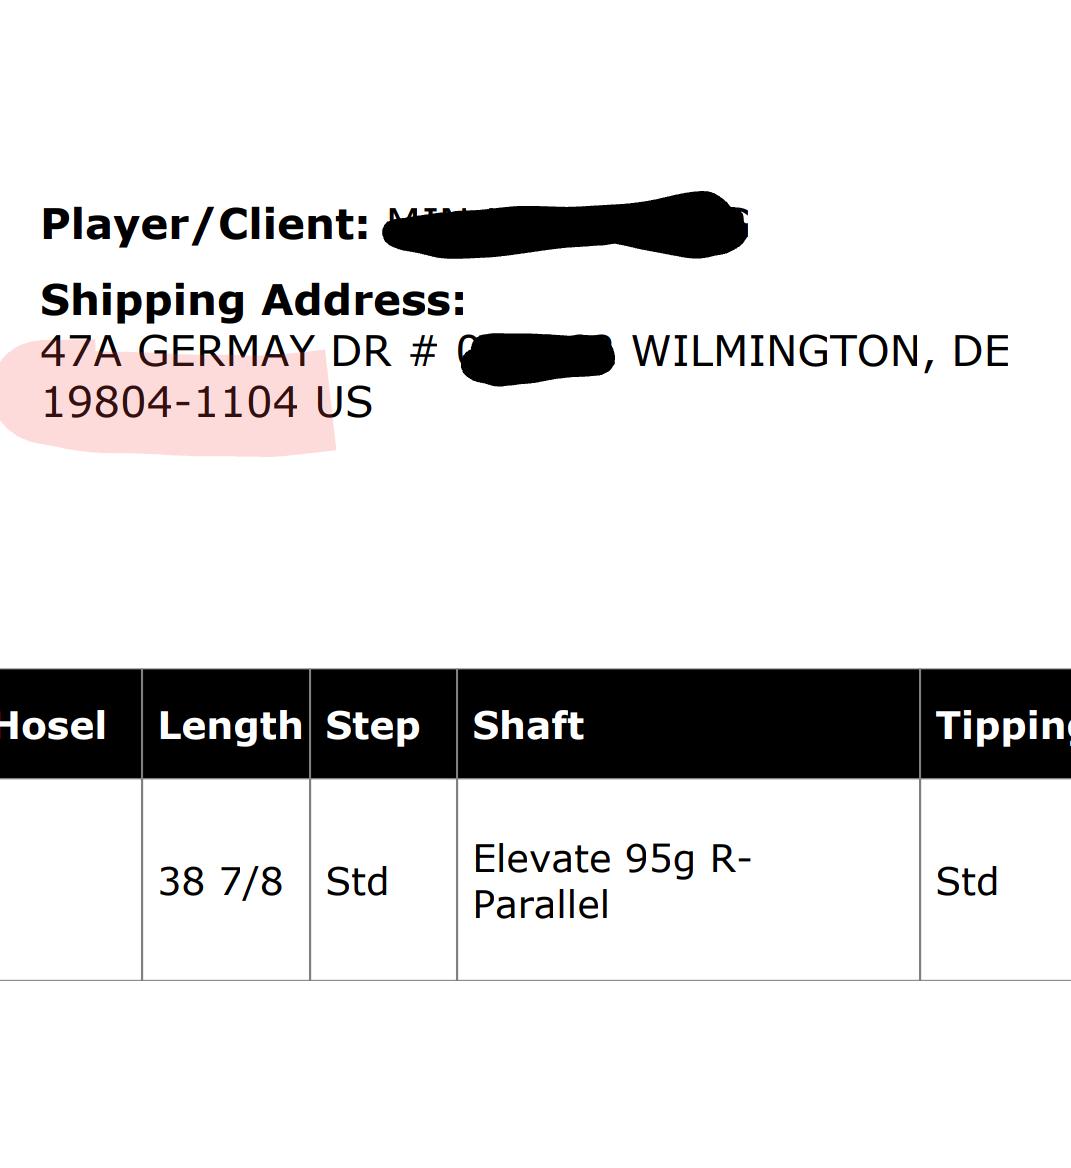
Task: Click the 19804-1104 ZIP code
Action: (x=169, y=403)
